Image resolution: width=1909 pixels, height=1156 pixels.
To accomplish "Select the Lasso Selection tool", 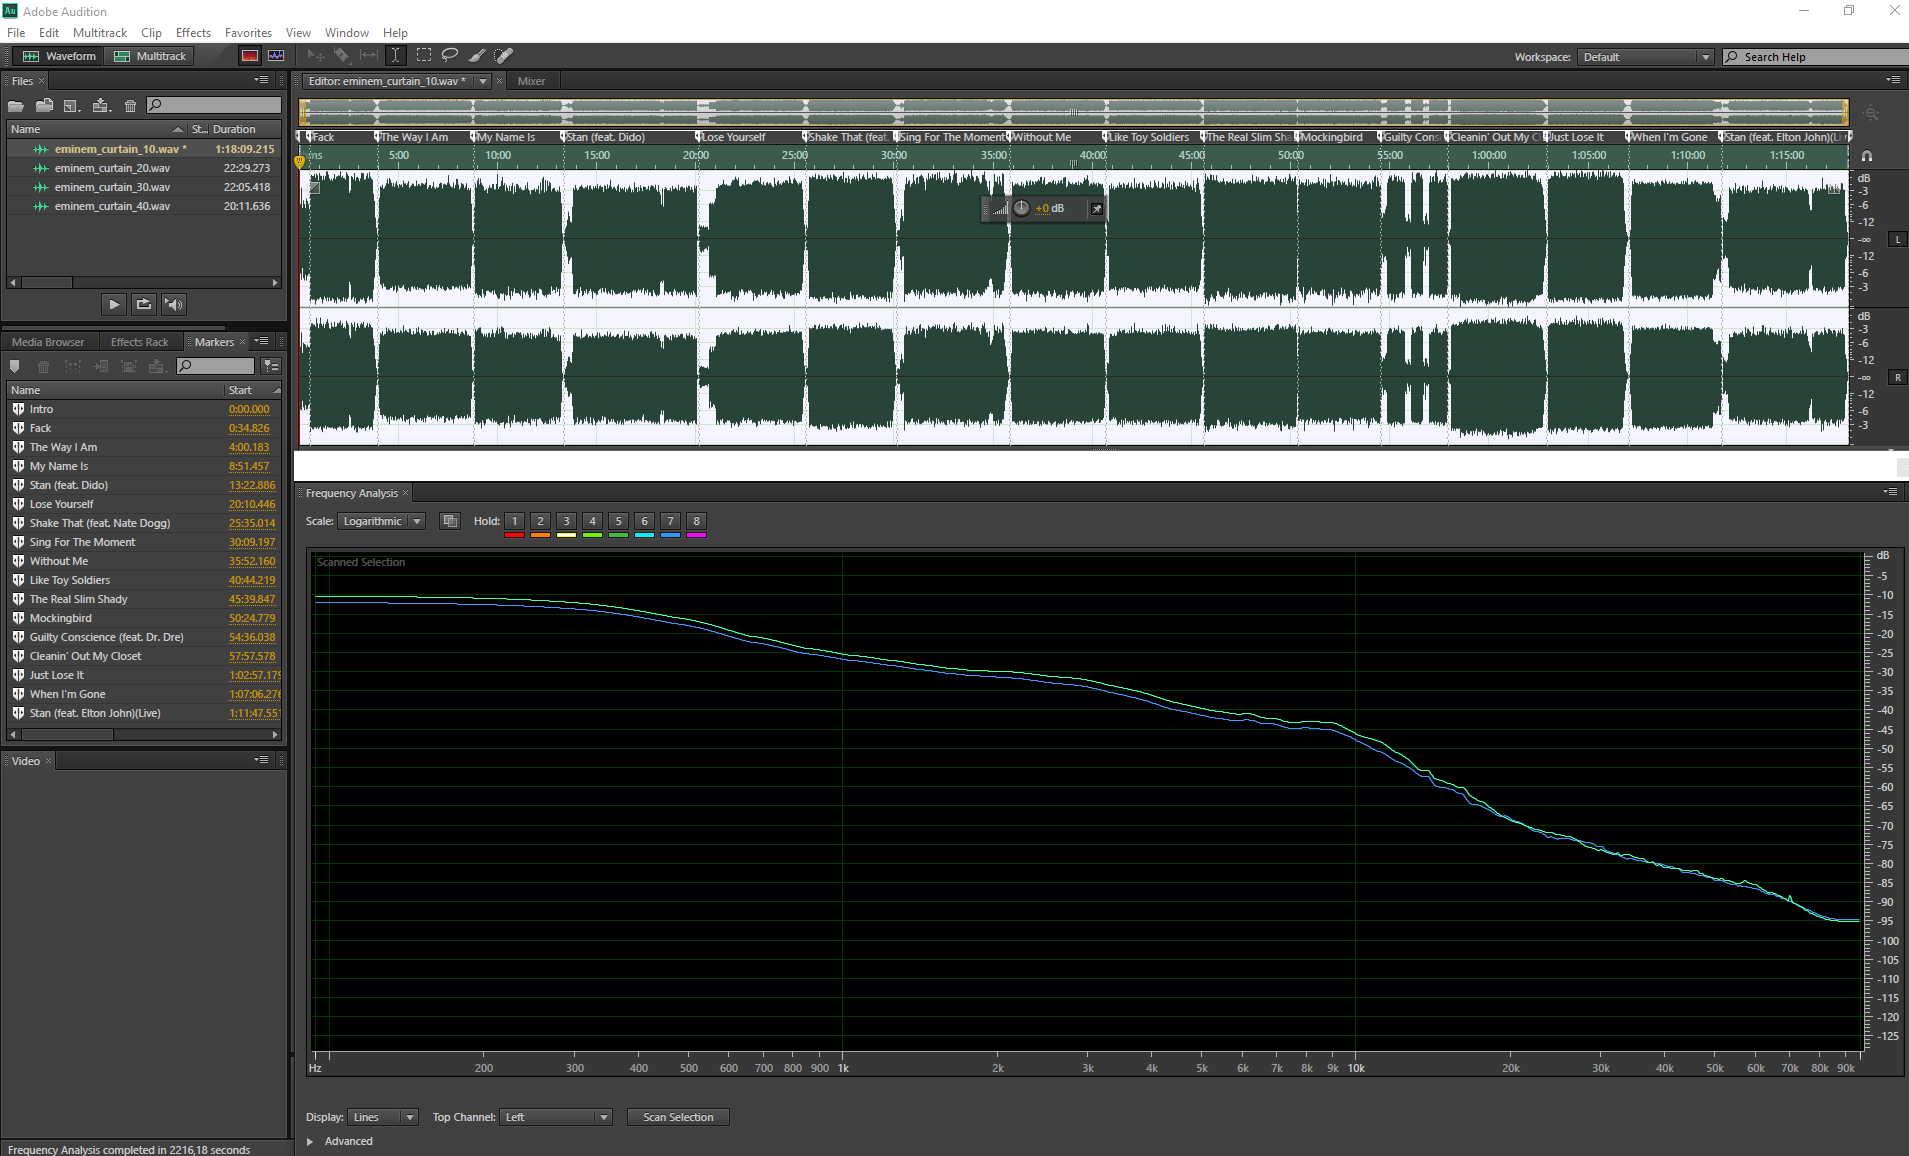I will [x=450, y=56].
